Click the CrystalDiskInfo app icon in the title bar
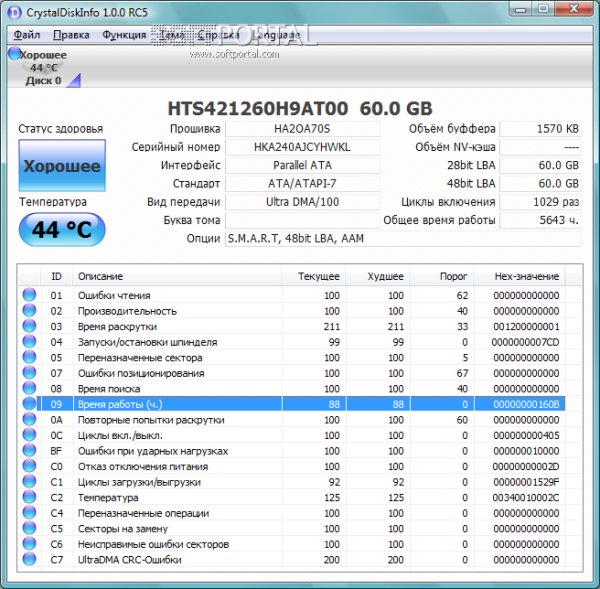 tap(15, 12)
